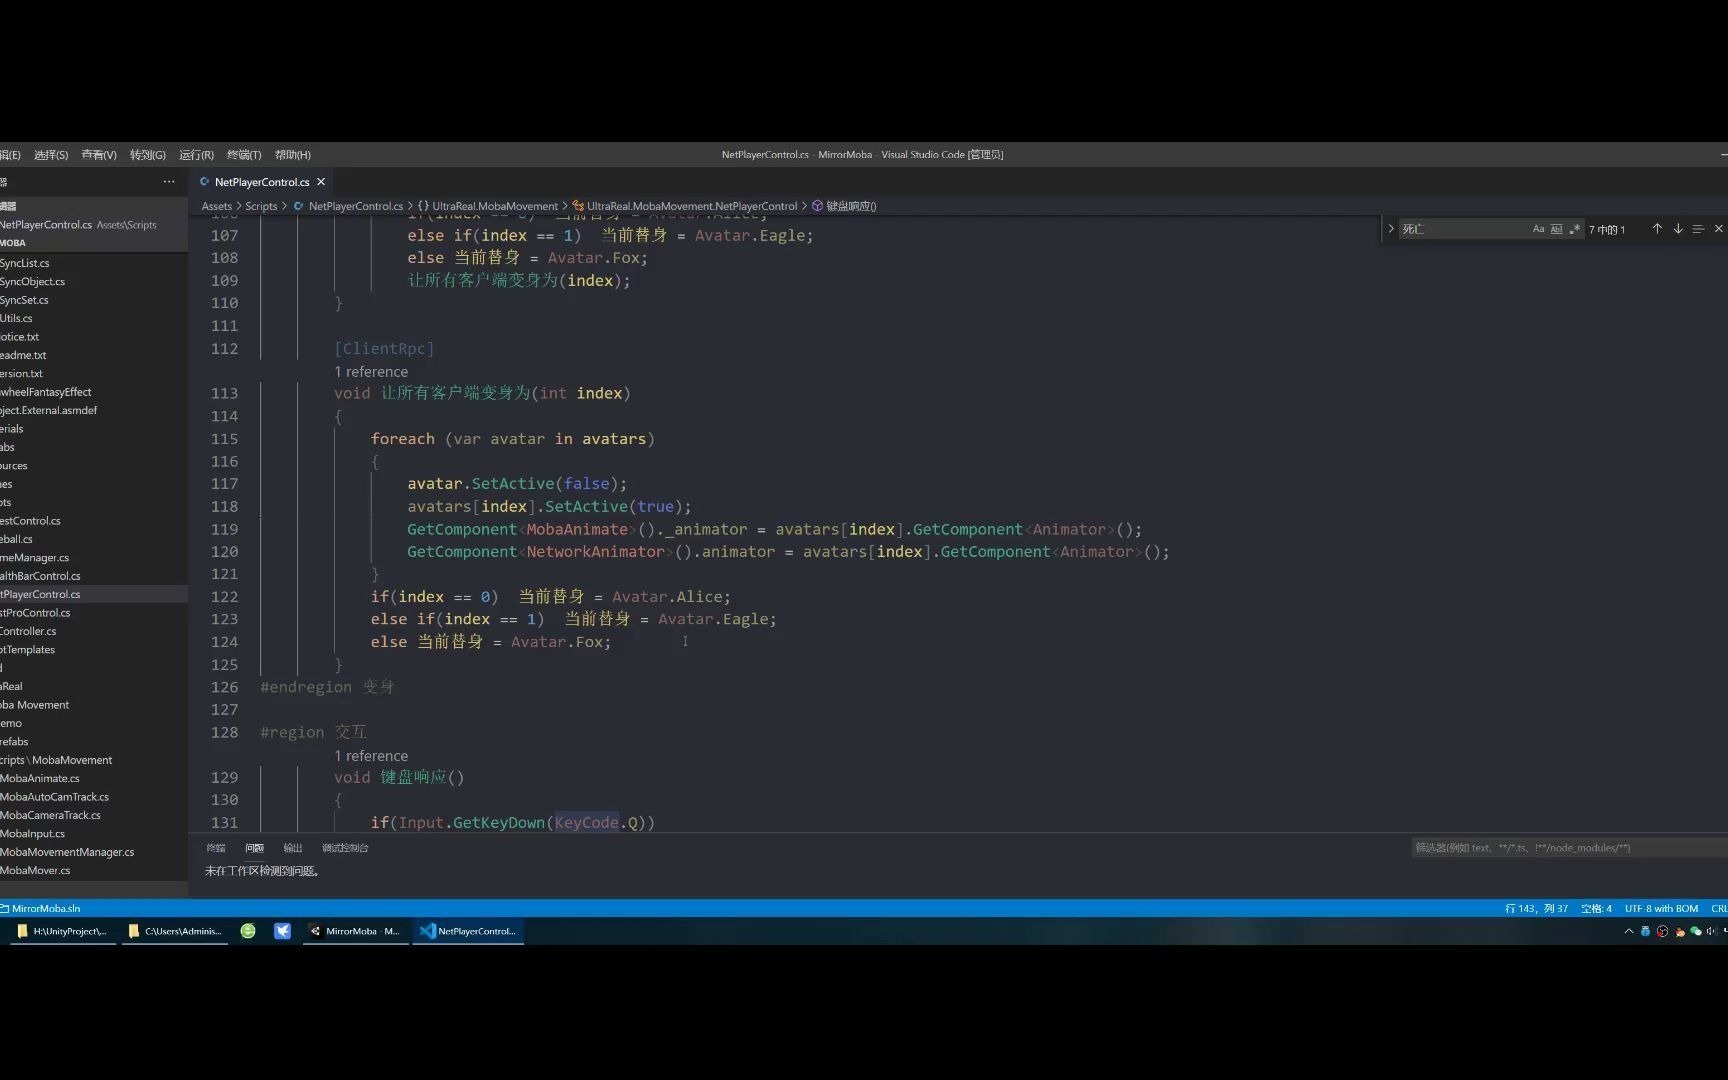The height and width of the screenshot is (1080, 1728).
Task: Change indentation via 空格: 4
Action: 1597,909
